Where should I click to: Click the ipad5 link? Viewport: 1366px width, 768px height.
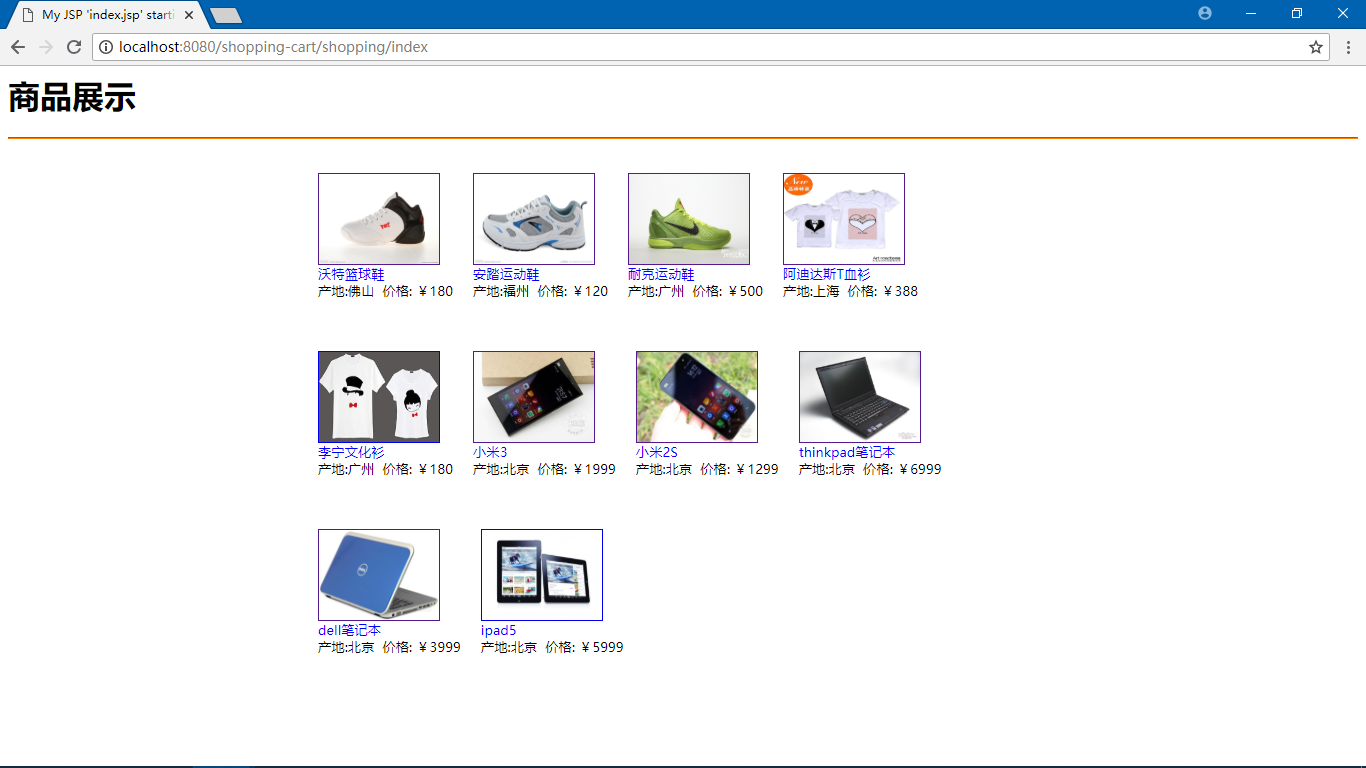(x=499, y=630)
